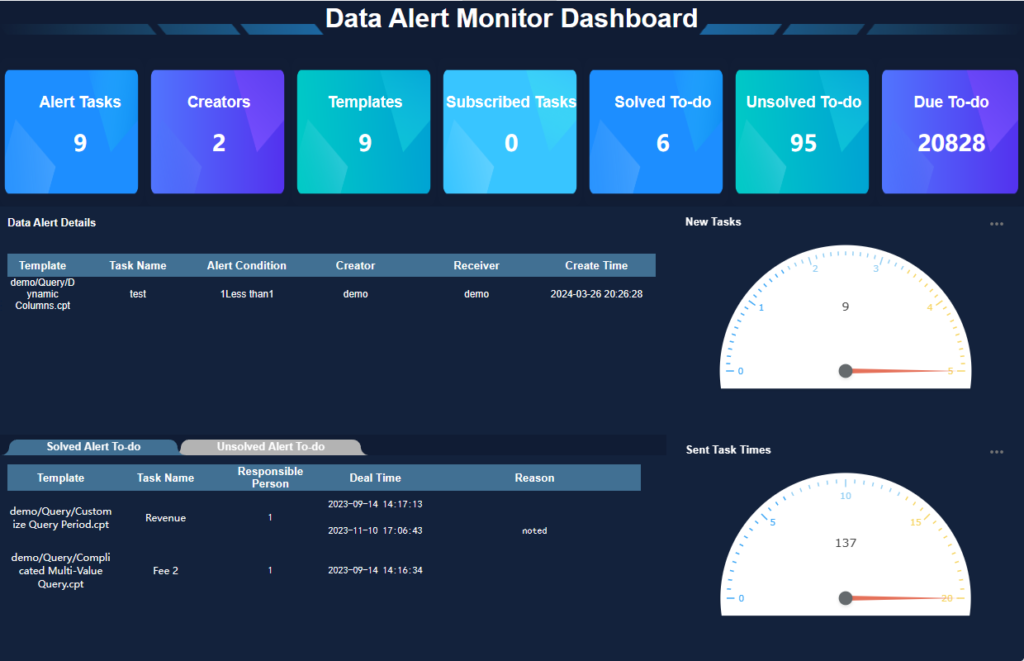Click the Subscribed Tasks card
This screenshot has height=661, width=1024.
click(x=510, y=131)
